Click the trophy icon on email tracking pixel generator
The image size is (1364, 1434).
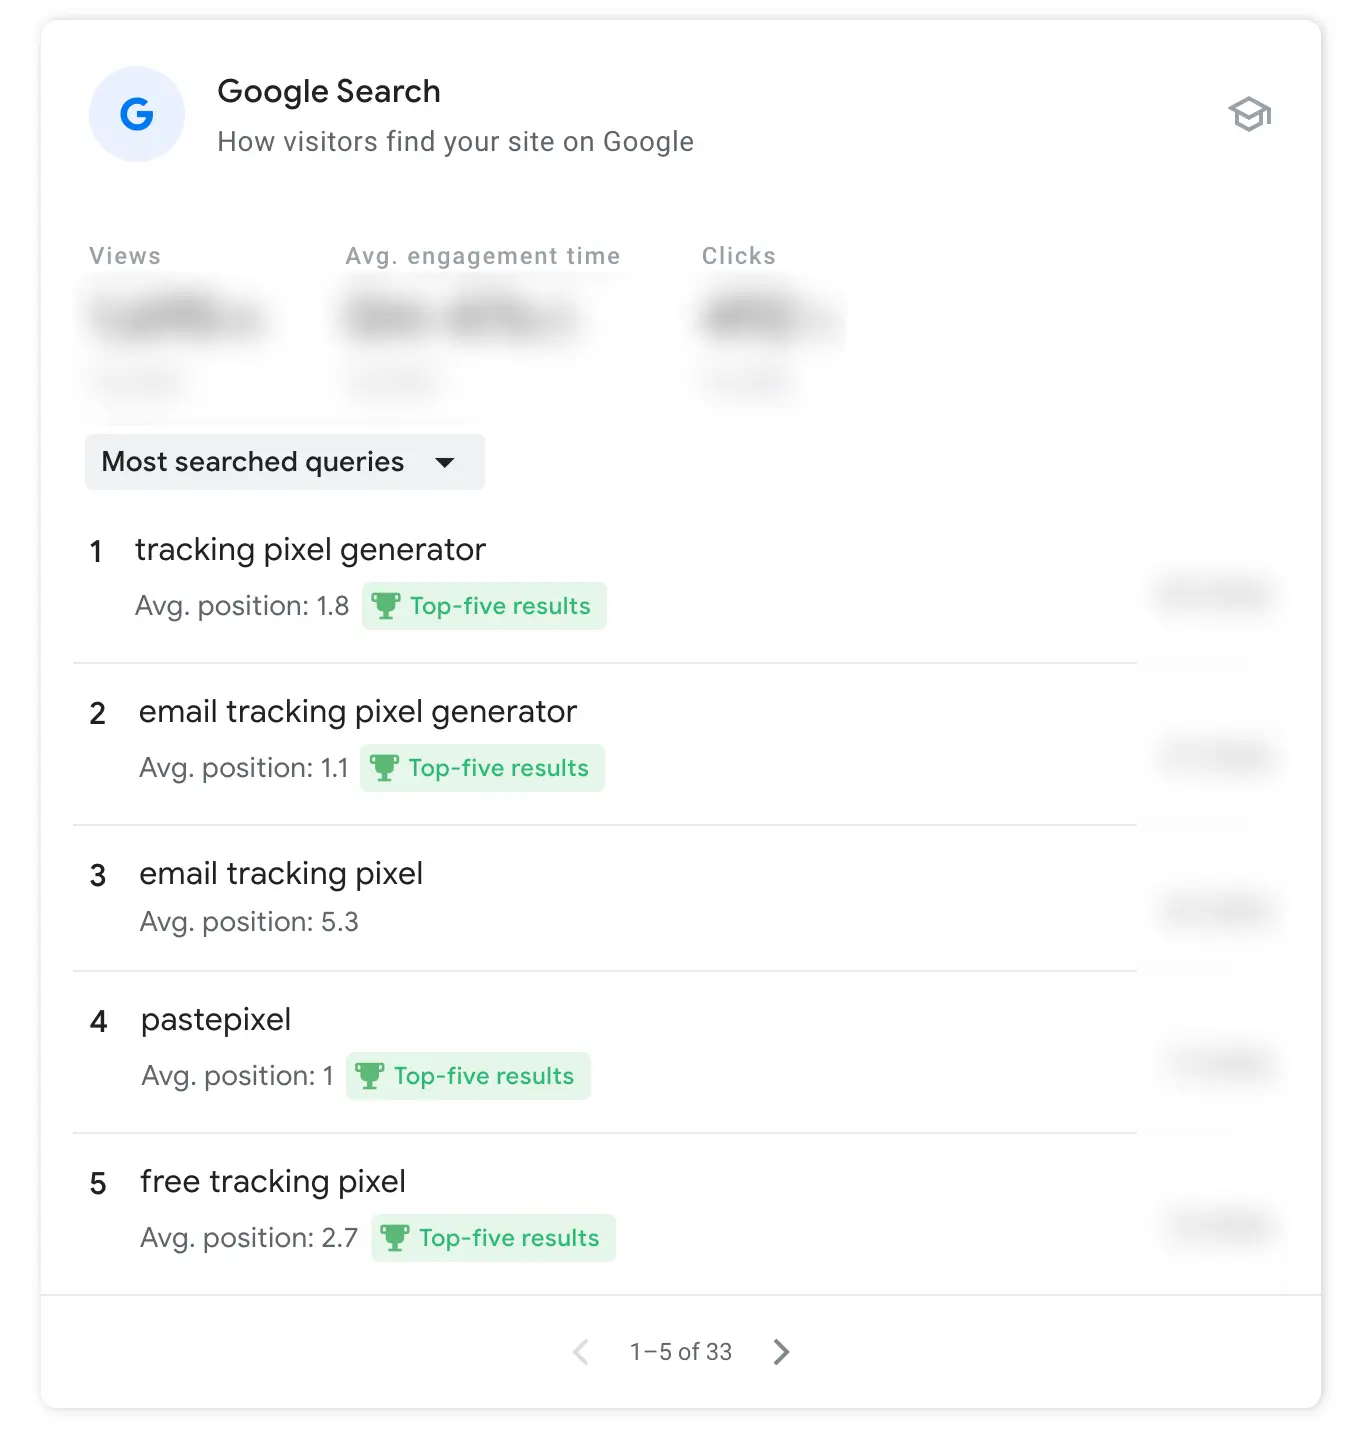[x=384, y=767]
